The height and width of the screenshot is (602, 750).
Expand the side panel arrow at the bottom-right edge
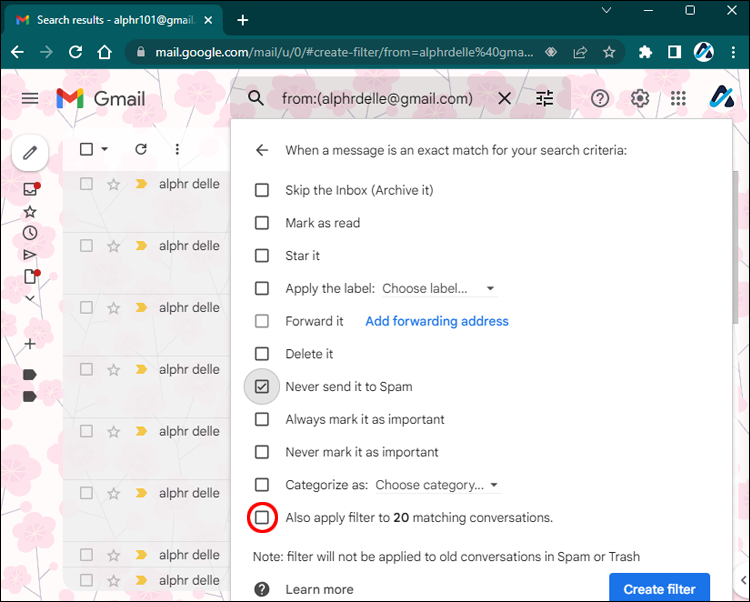743,580
